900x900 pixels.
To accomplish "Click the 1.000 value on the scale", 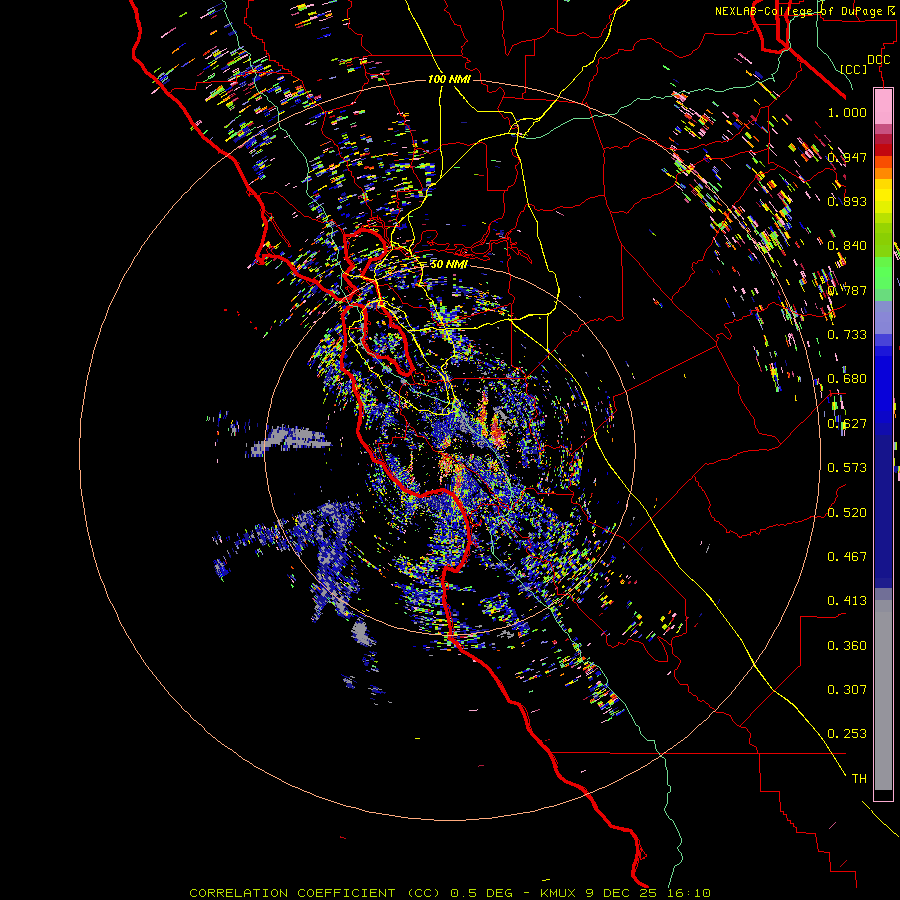I will point(847,112).
